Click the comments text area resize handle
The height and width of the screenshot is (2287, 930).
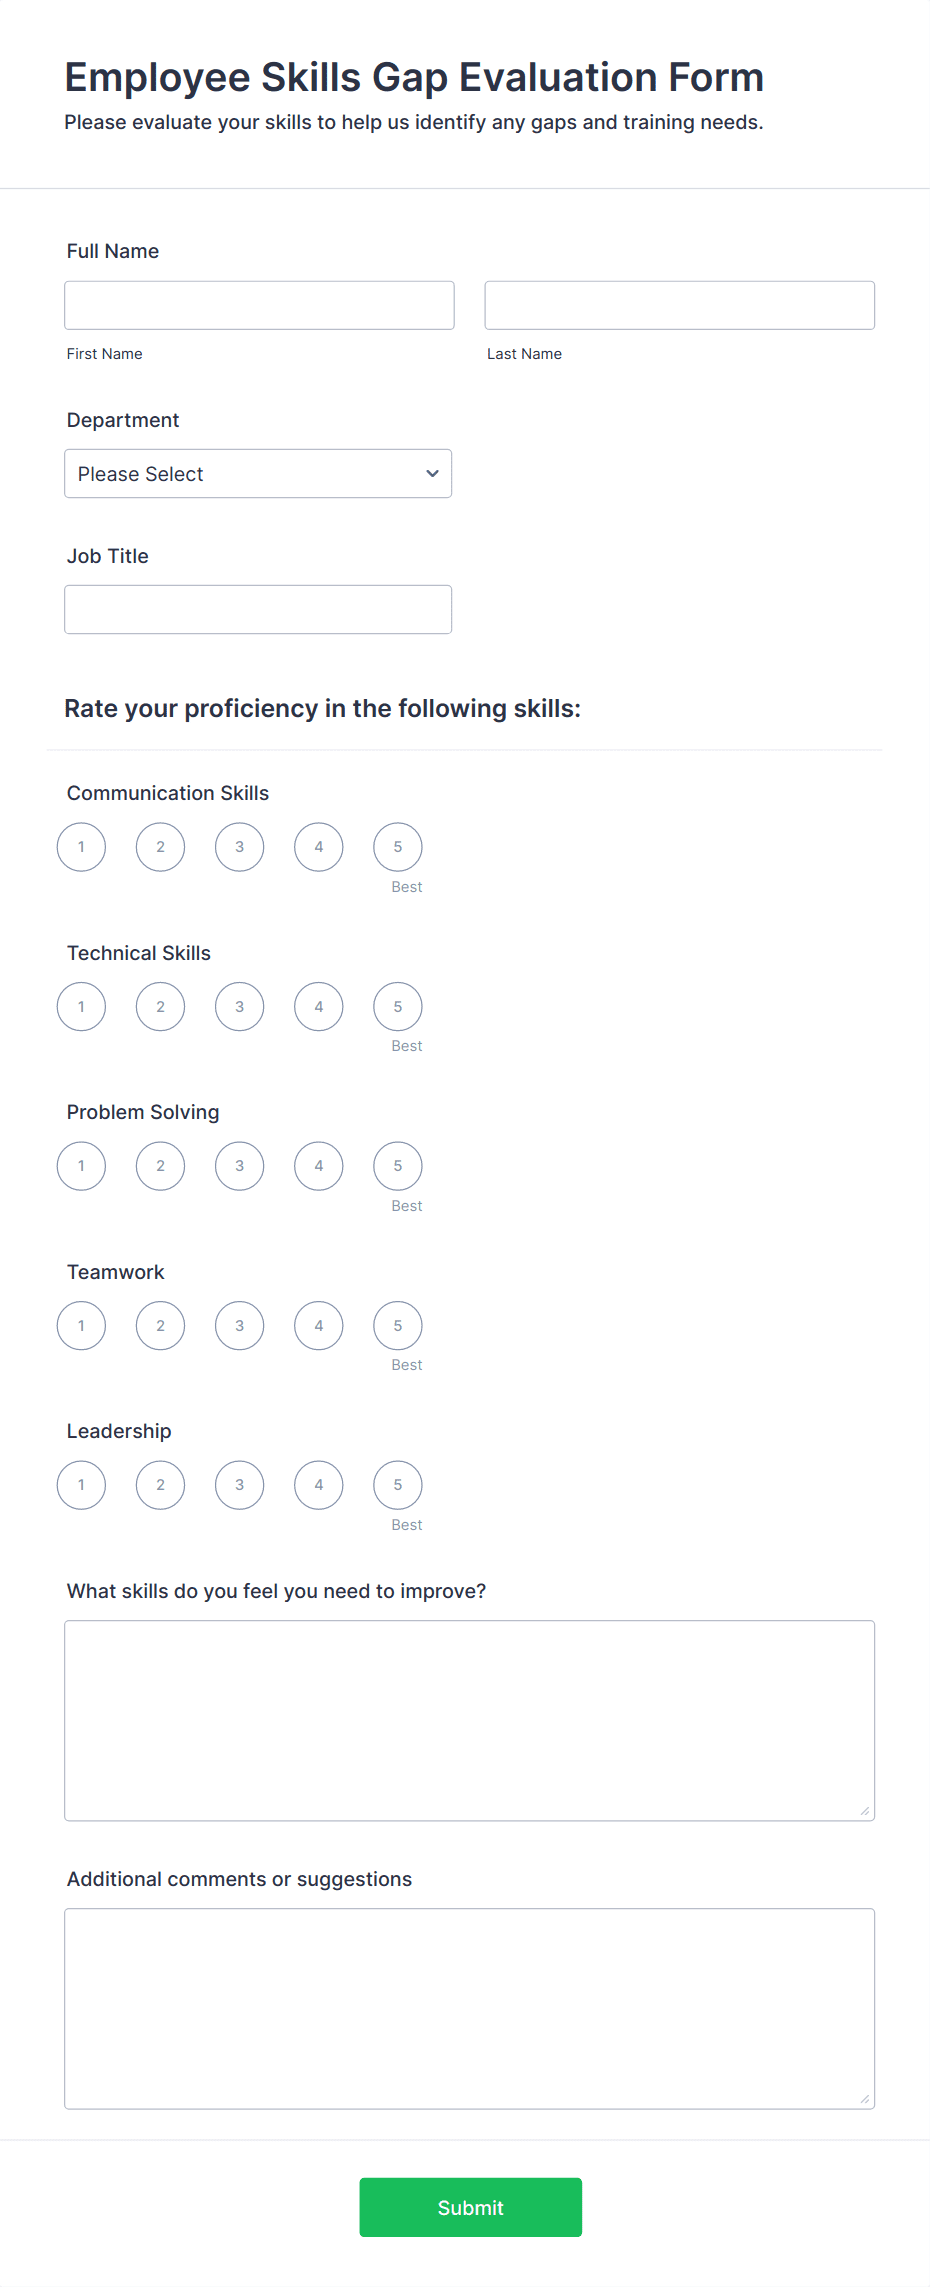click(865, 2099)
